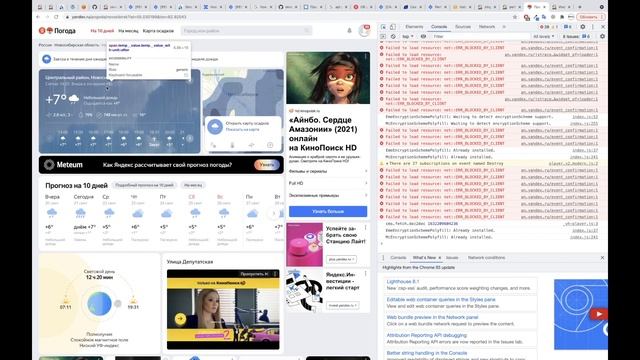Advance the 10-day forecast with the right arrow

pyautogui.click(x=274, y=213)
